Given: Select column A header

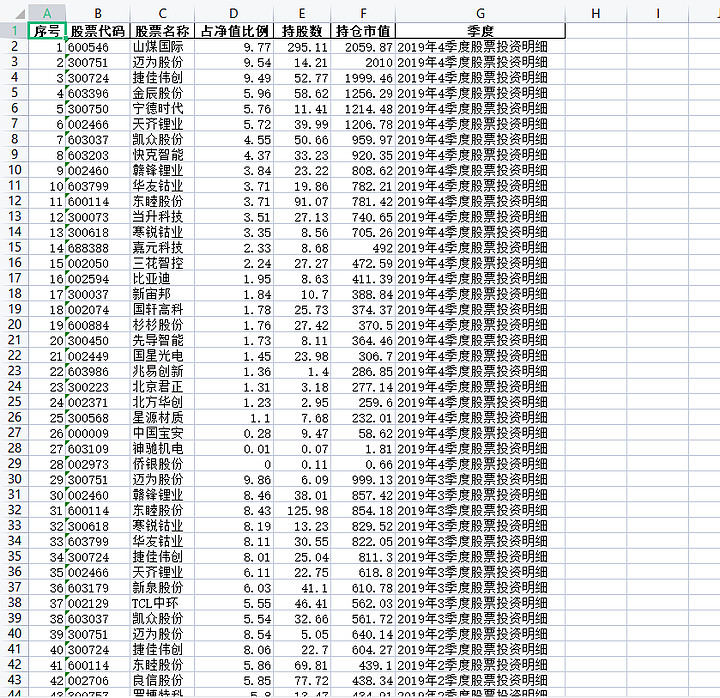Looking at the screenshot, I should [x=47, y=14].
